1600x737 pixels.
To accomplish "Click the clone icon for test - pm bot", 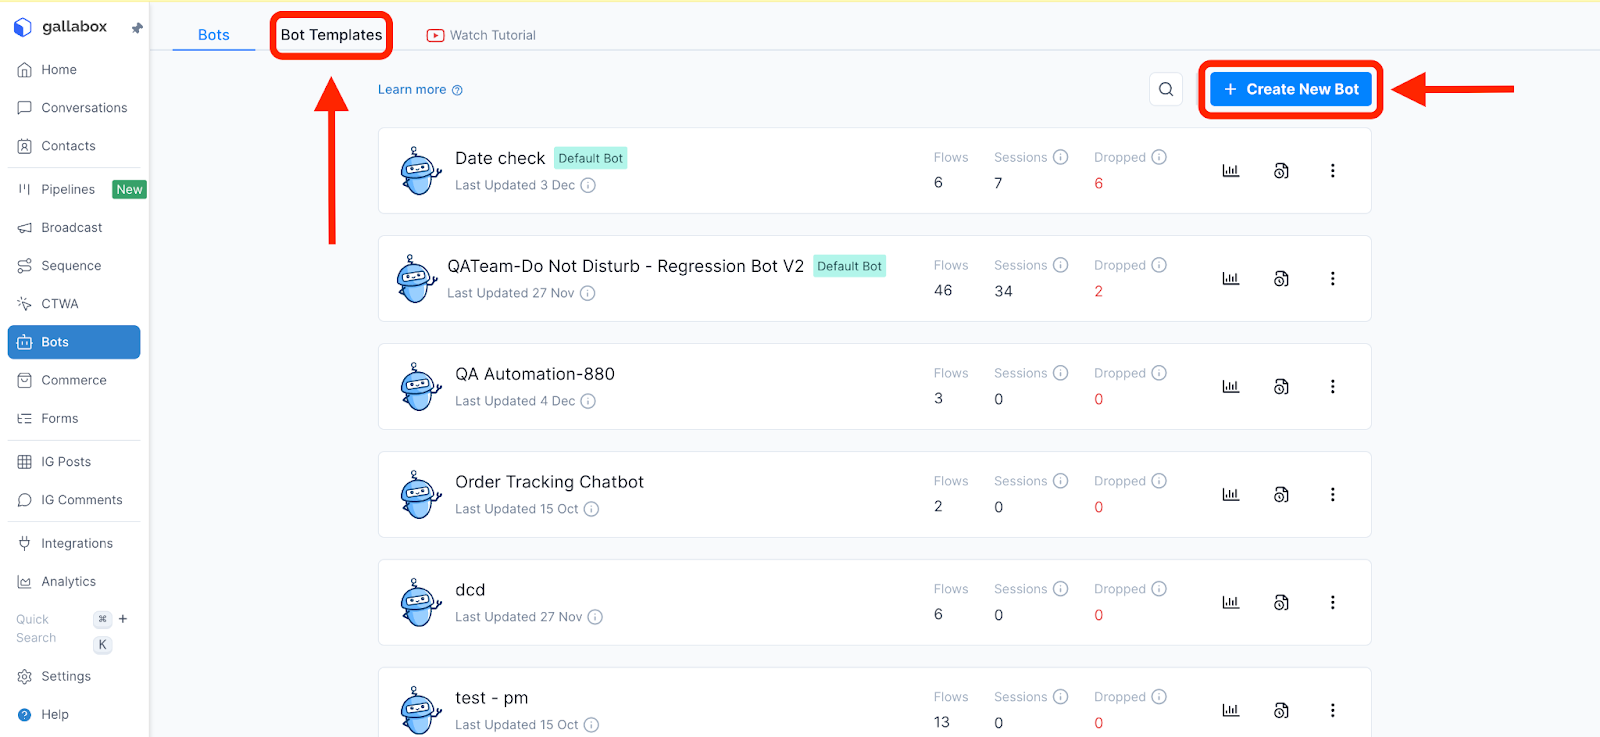I will tap(1281, 711).
